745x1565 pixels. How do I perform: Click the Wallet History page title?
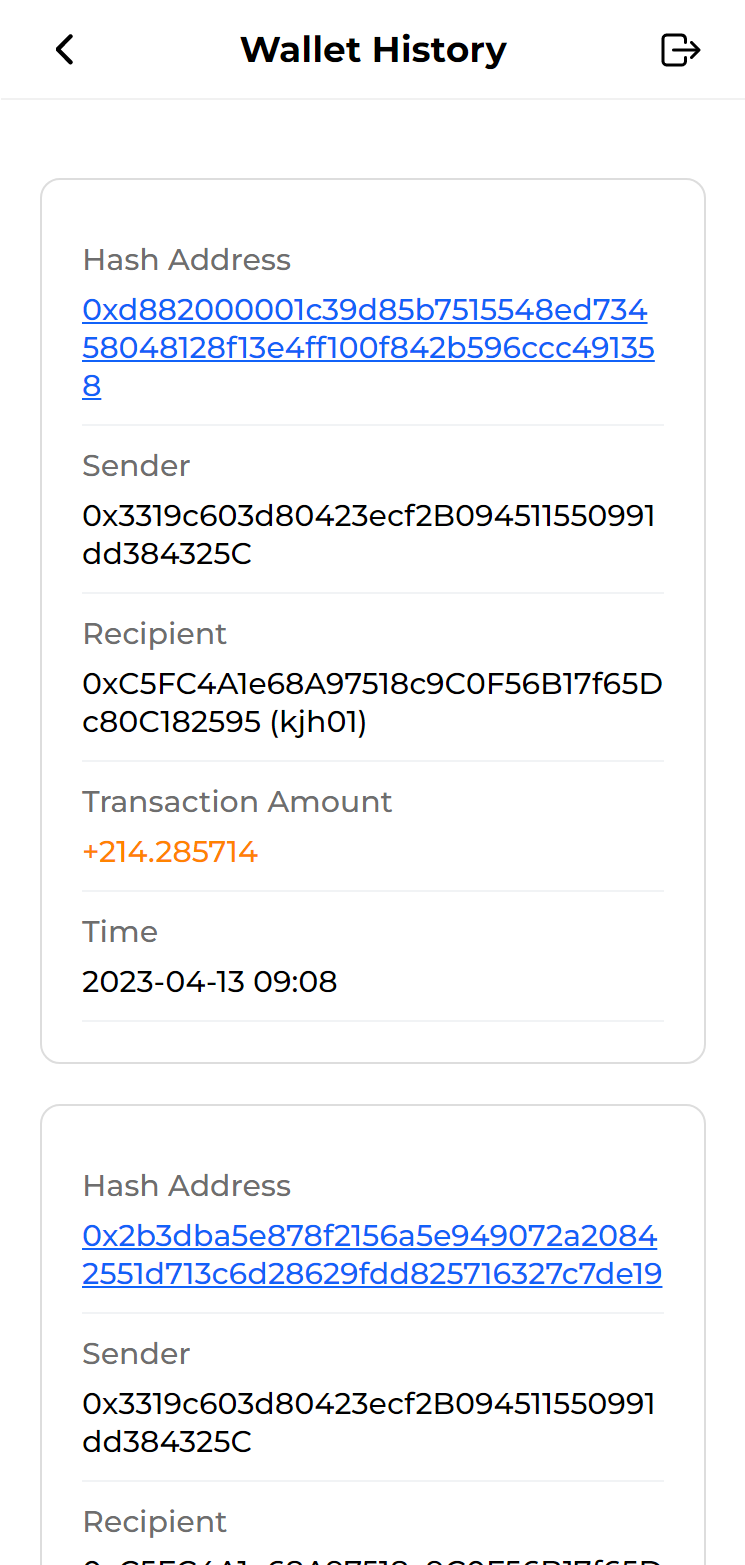373,49
